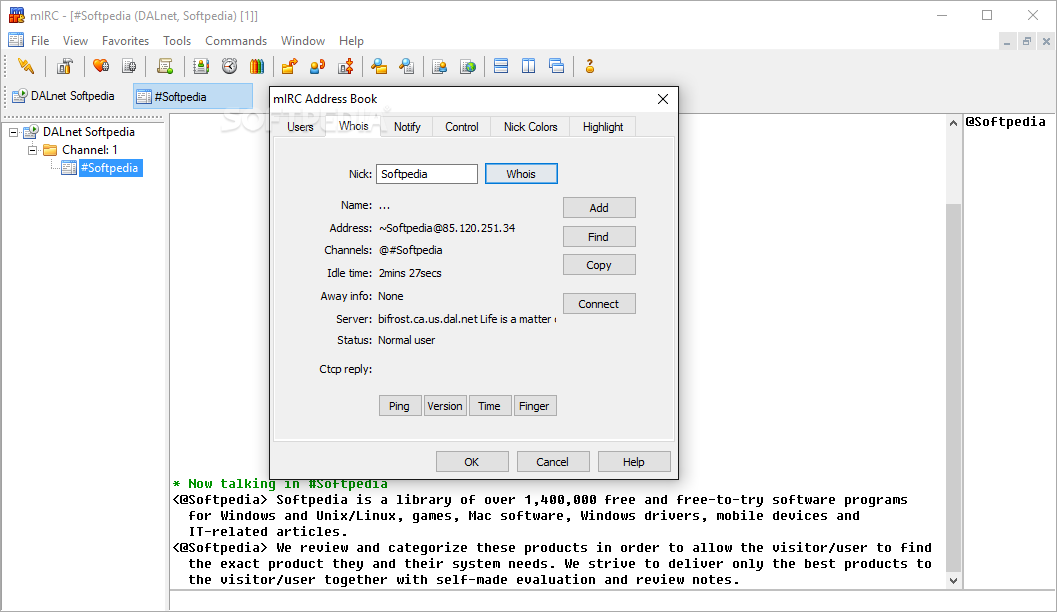Select @Softpedia in the nick list
This screenshot has width=1057, height=612.
[x=1005, y=122]
